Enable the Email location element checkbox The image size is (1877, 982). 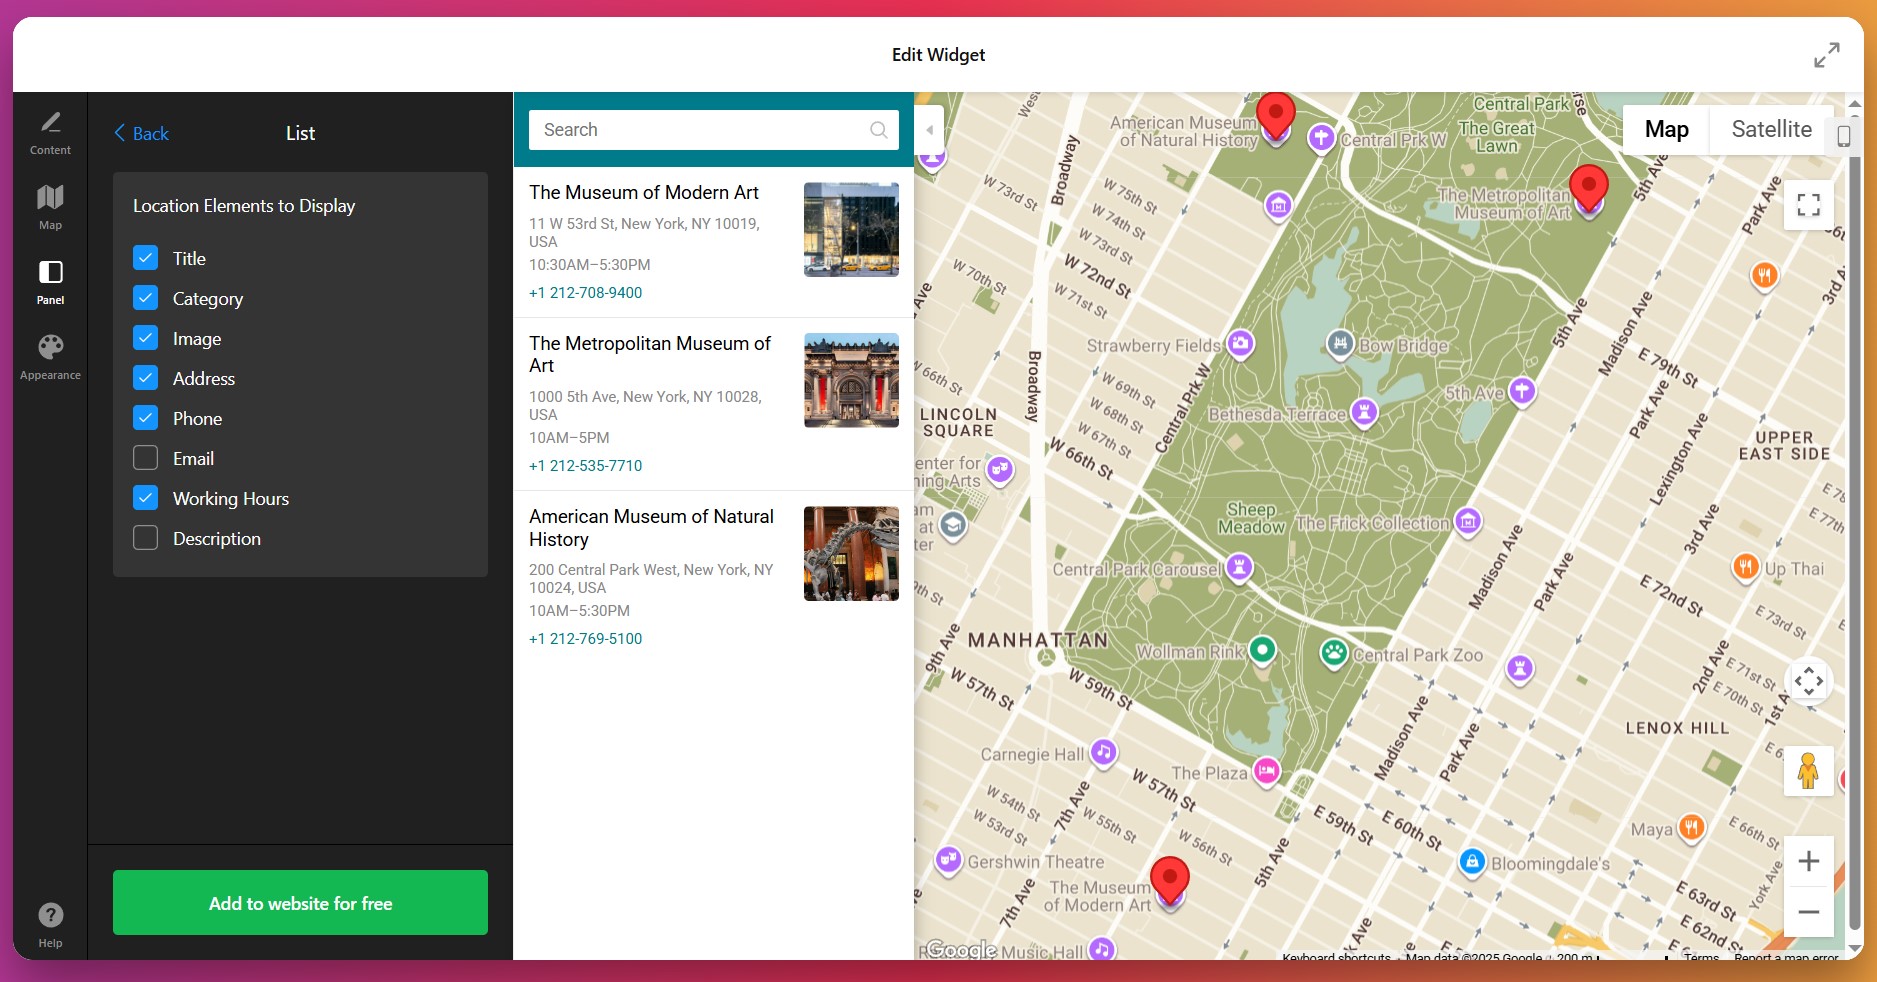pyautogui.click(x=145, y=458)
